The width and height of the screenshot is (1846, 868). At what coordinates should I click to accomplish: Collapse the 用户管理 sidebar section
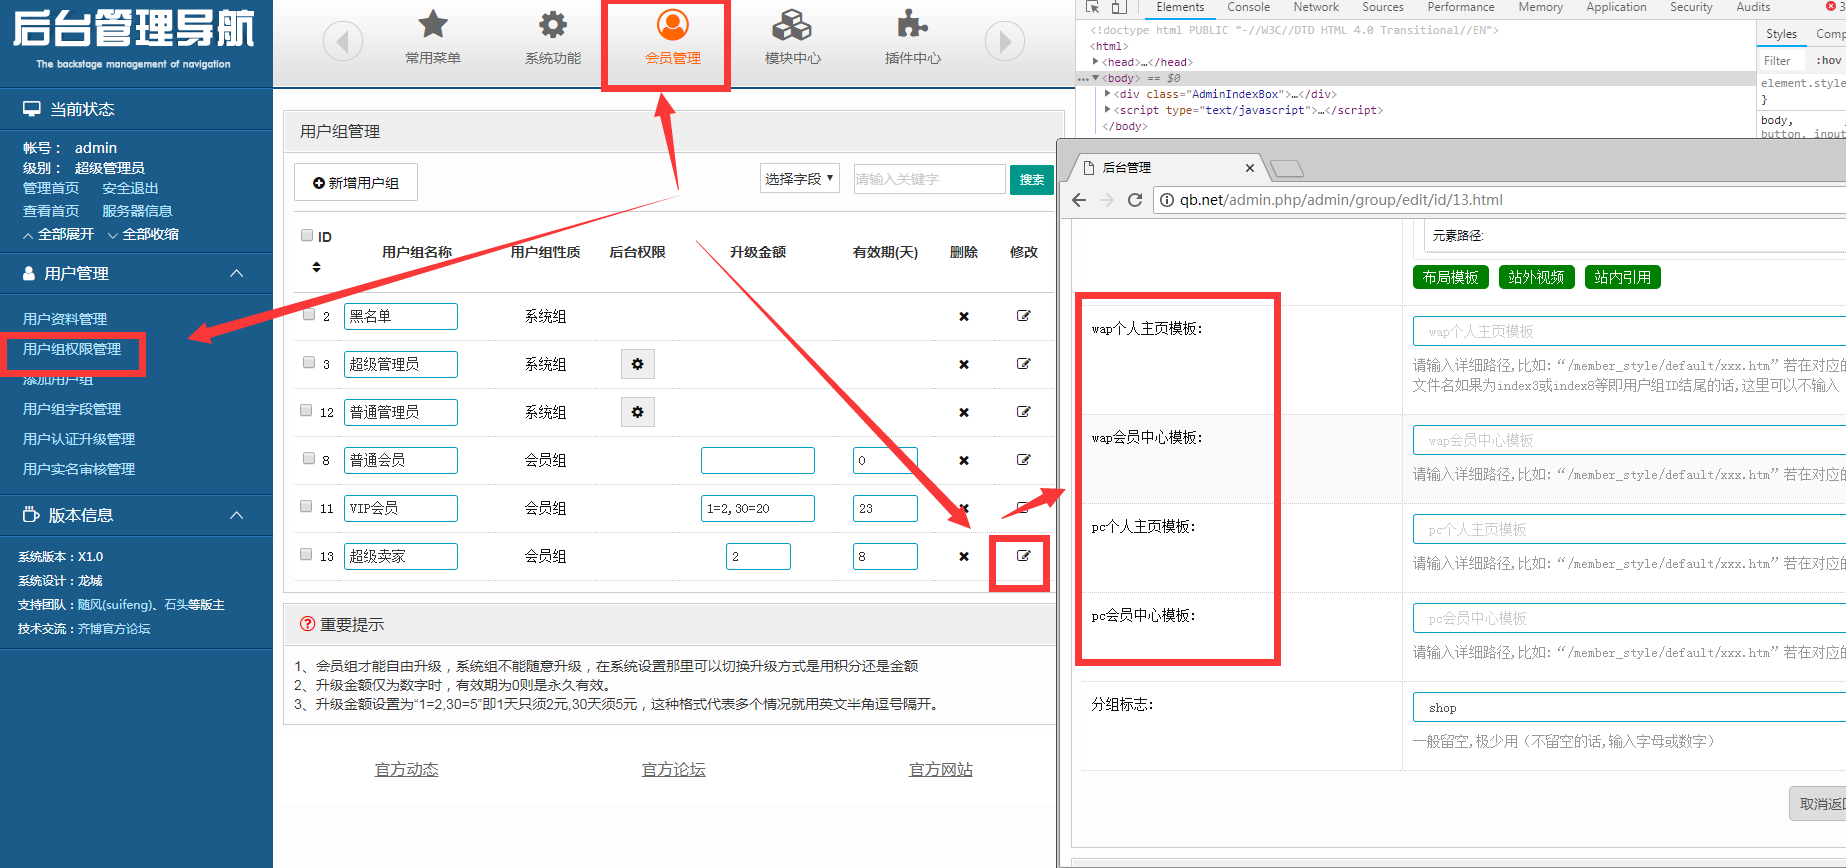click(237, 273)
